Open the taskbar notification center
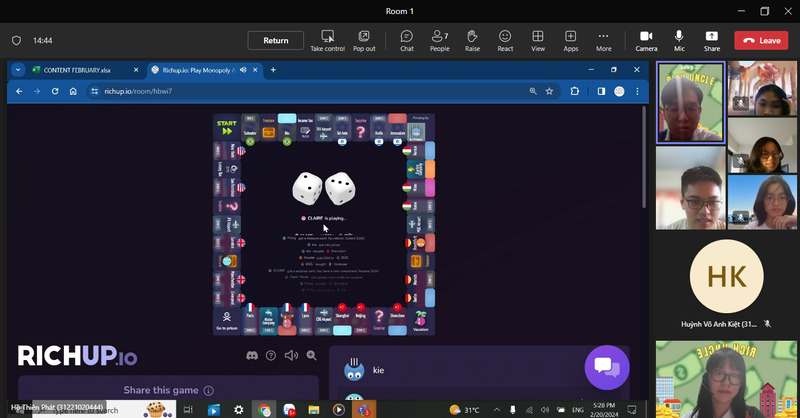The image size is (800, 418). tap(632, 409)
